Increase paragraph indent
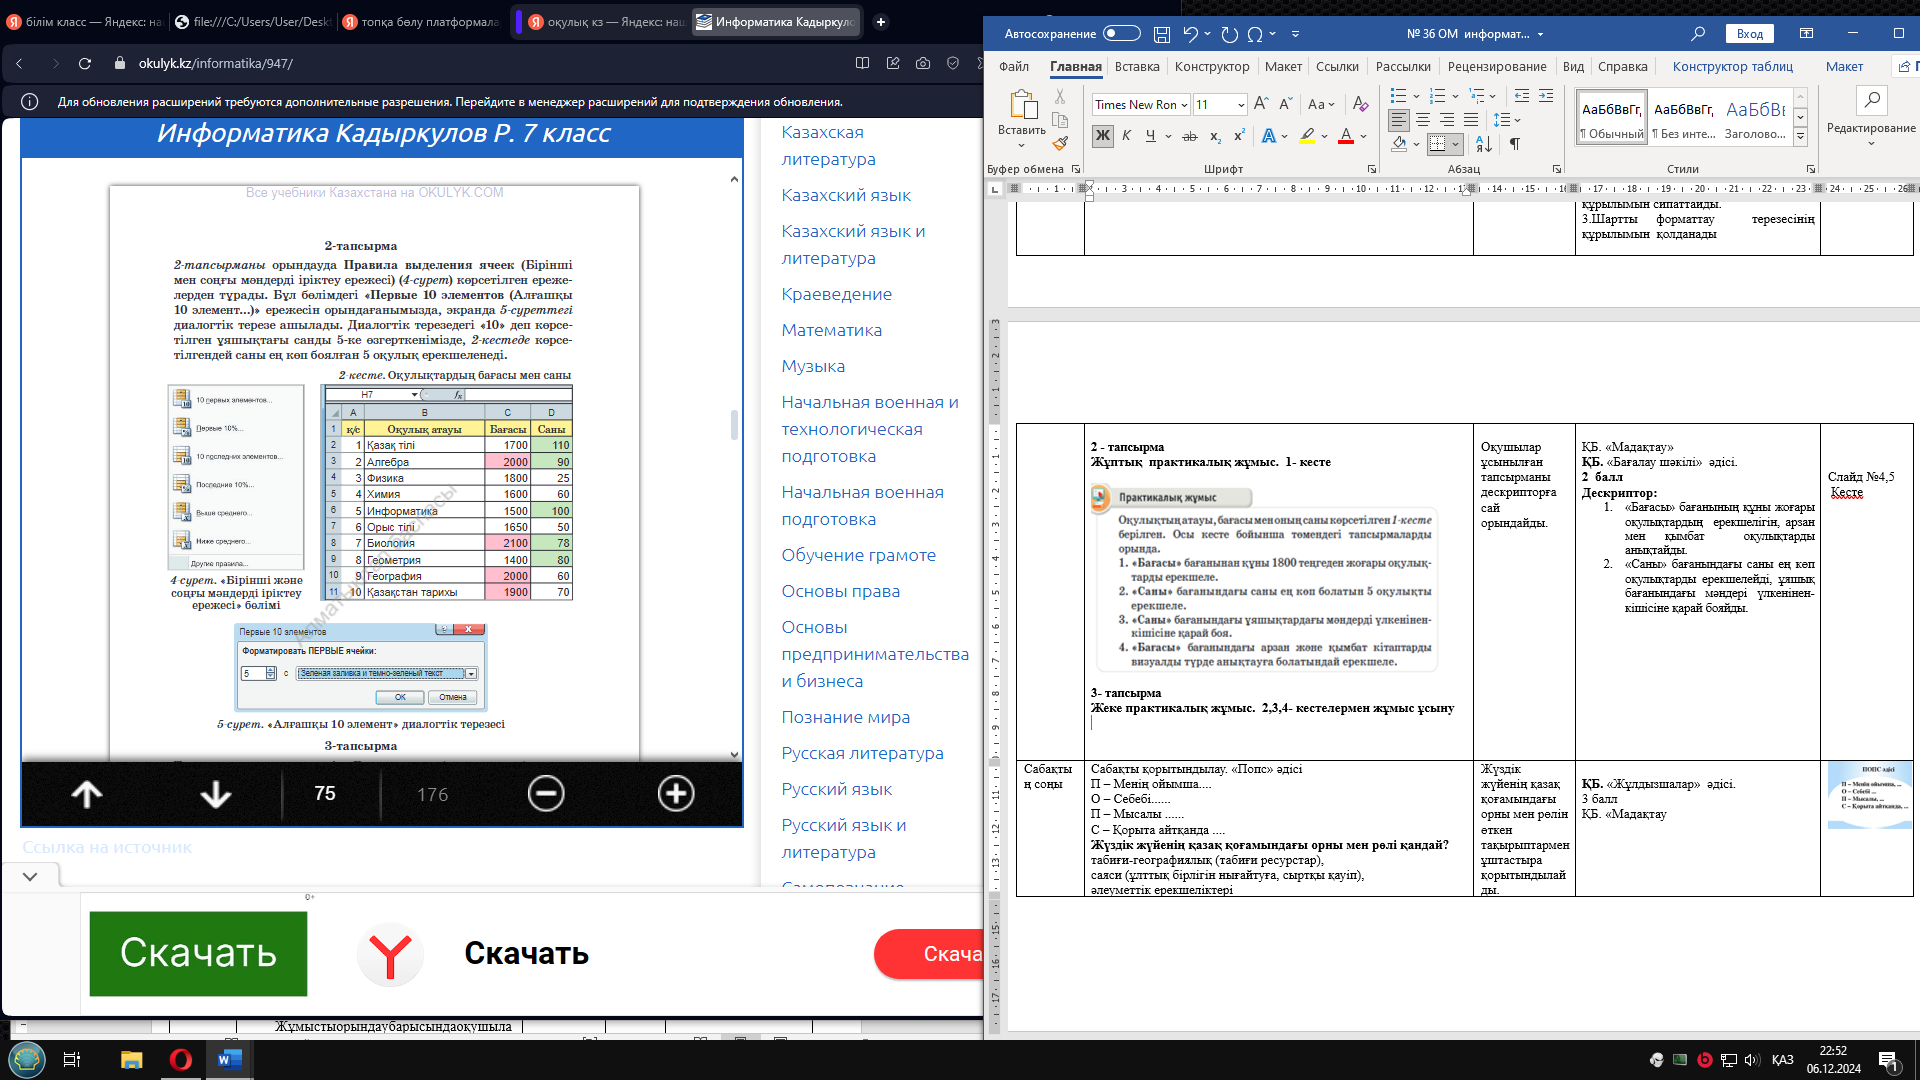The image size is (1920, 1080). tap(1546, 96)
